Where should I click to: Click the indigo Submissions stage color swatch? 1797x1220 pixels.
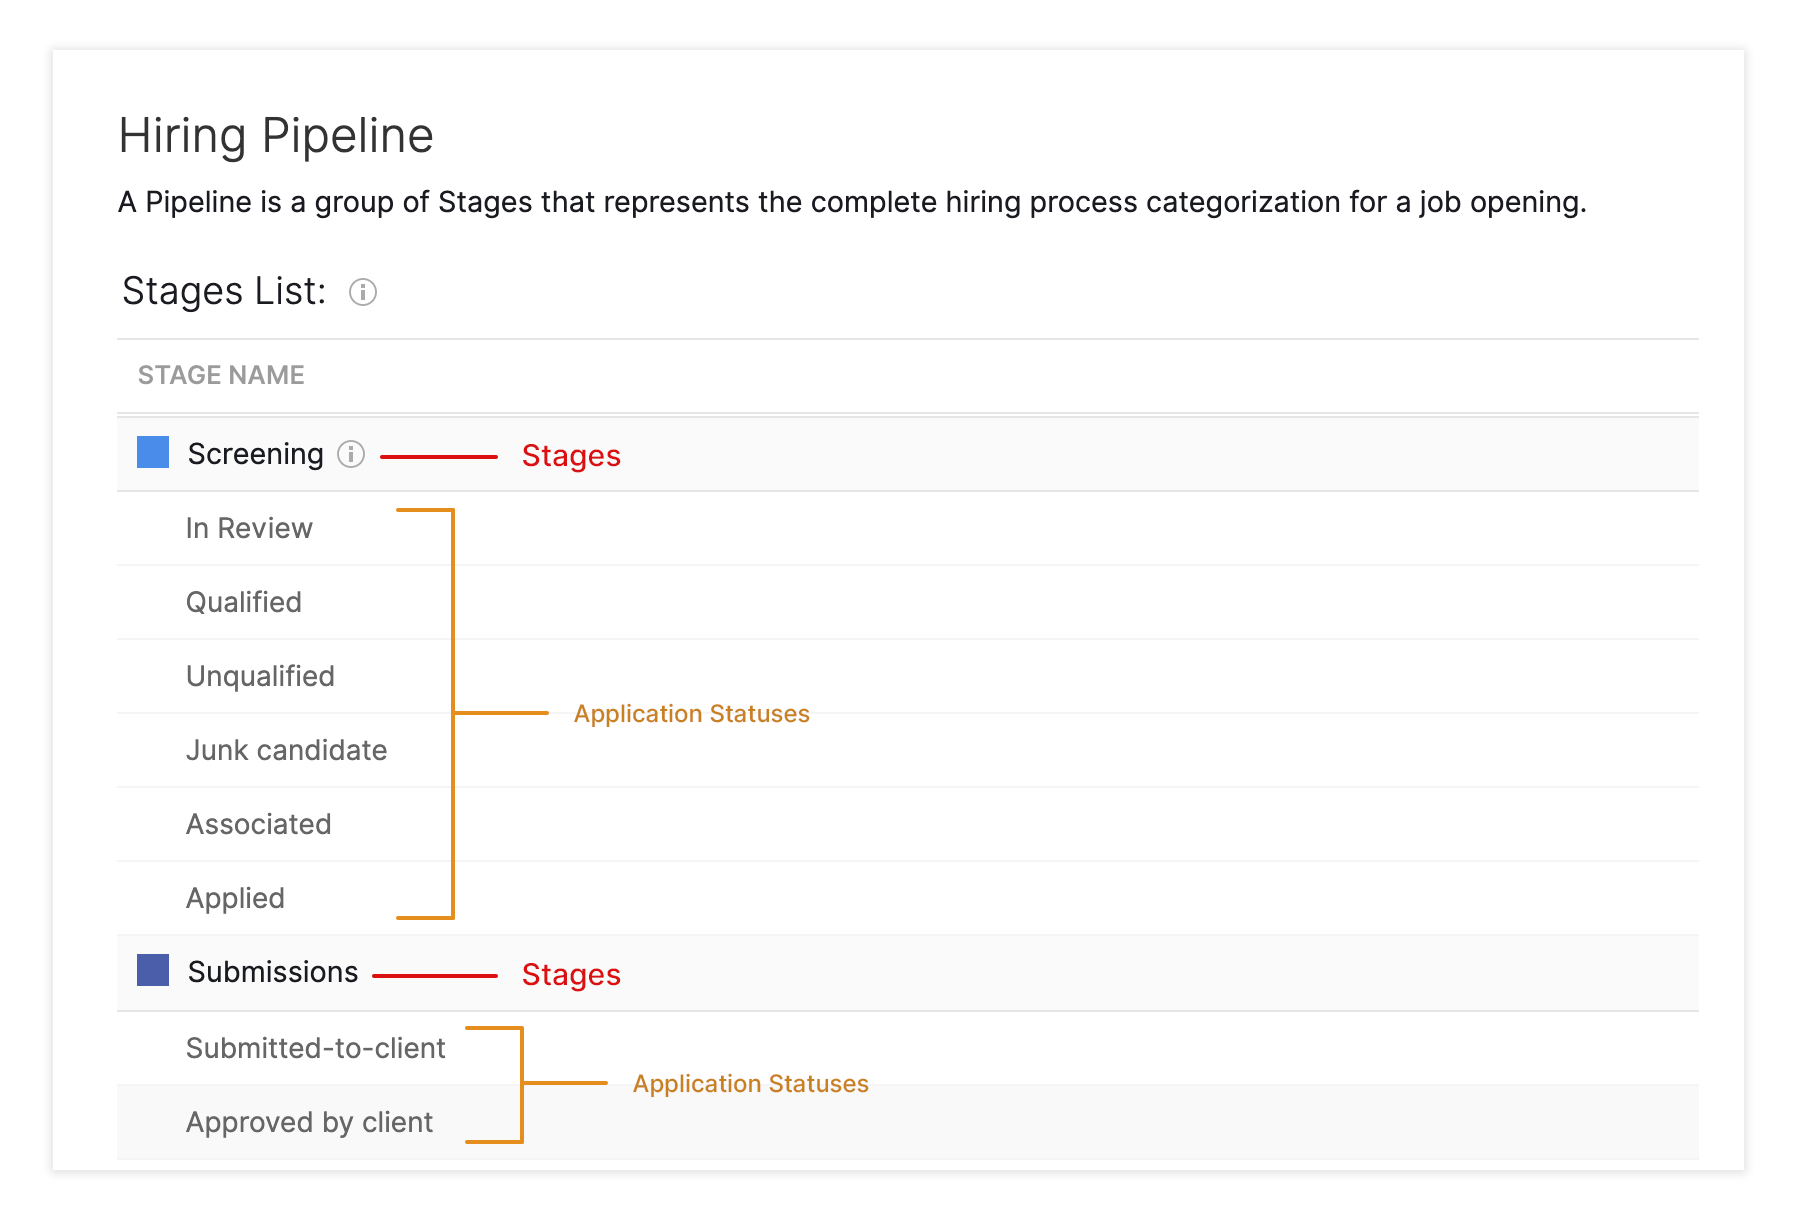tap(153, 970)
